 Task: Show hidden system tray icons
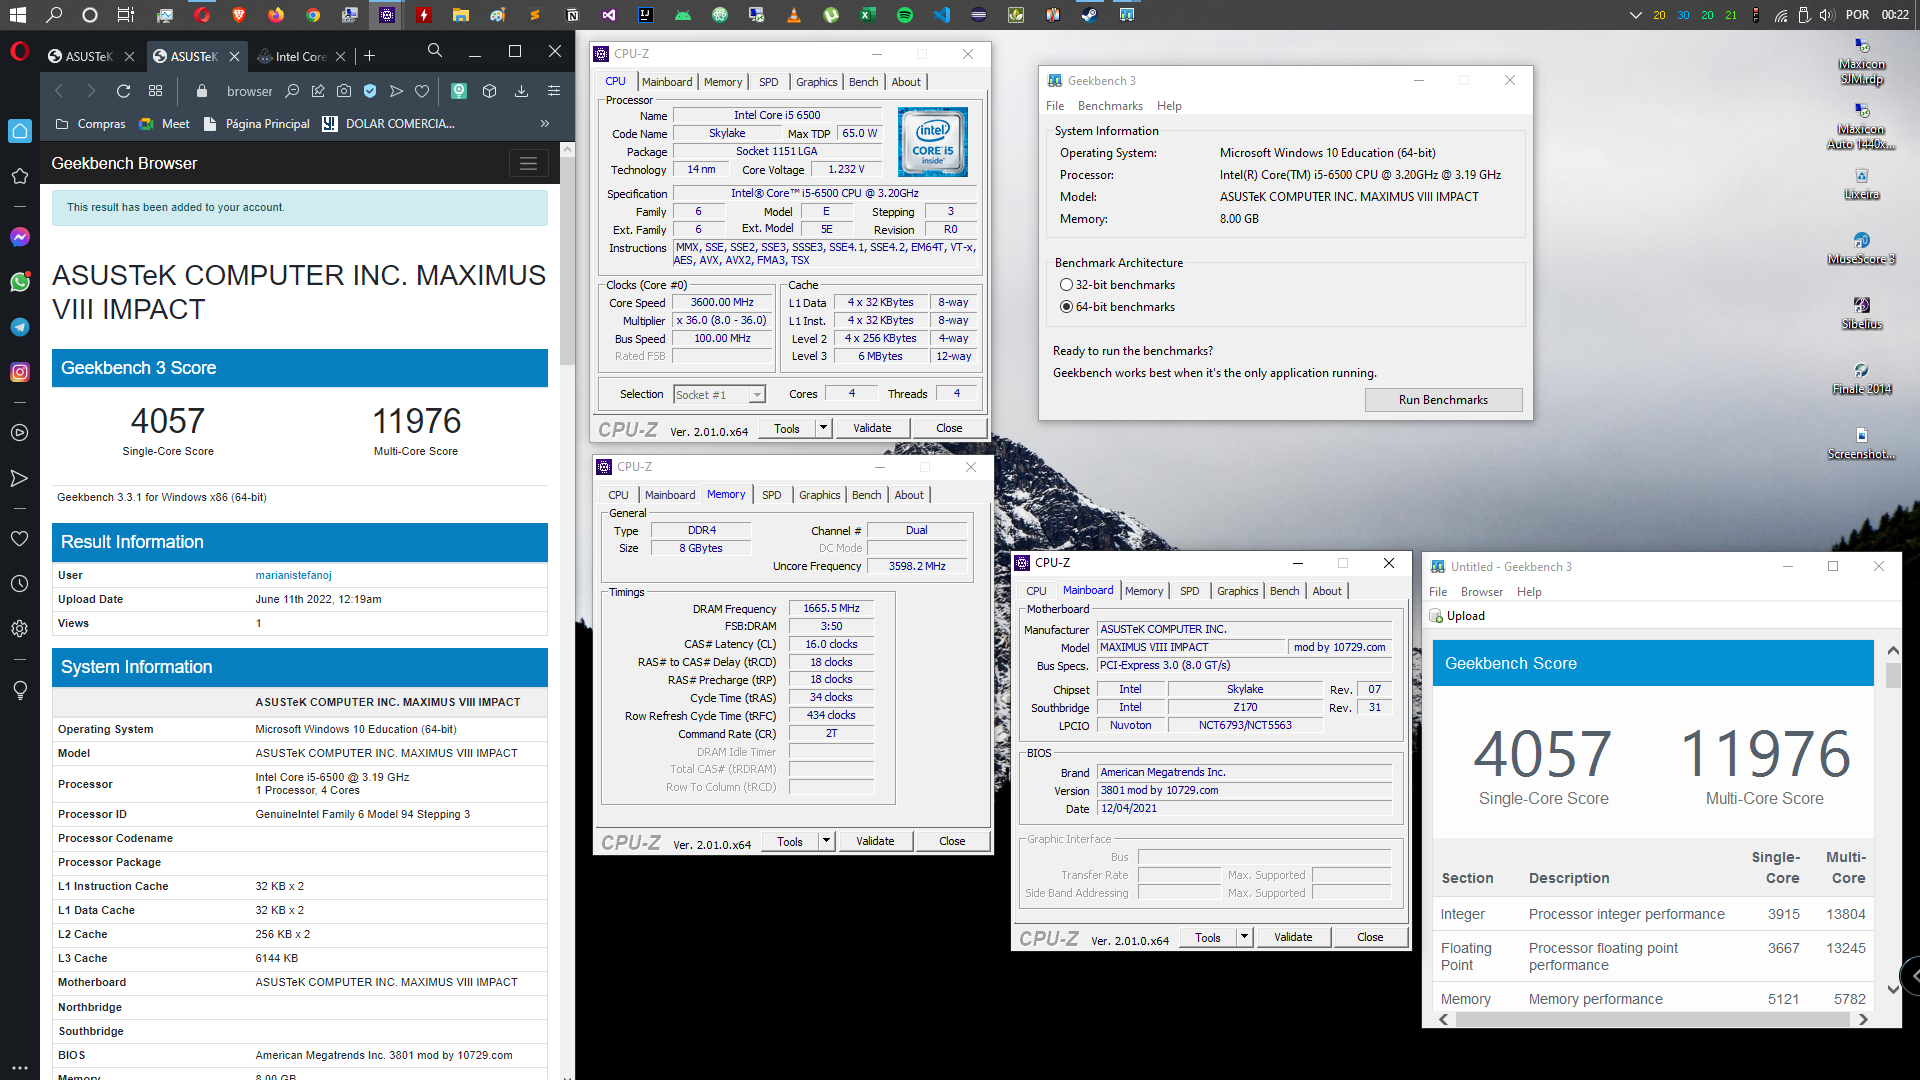[x=1635, y=15]
